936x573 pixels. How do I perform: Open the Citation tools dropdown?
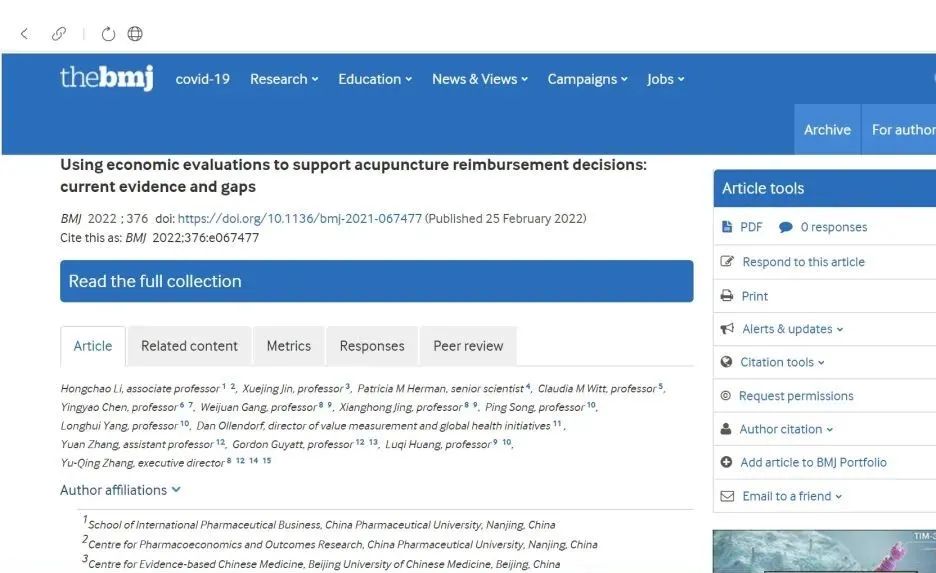pyautogui.click(x=782, y=362)
